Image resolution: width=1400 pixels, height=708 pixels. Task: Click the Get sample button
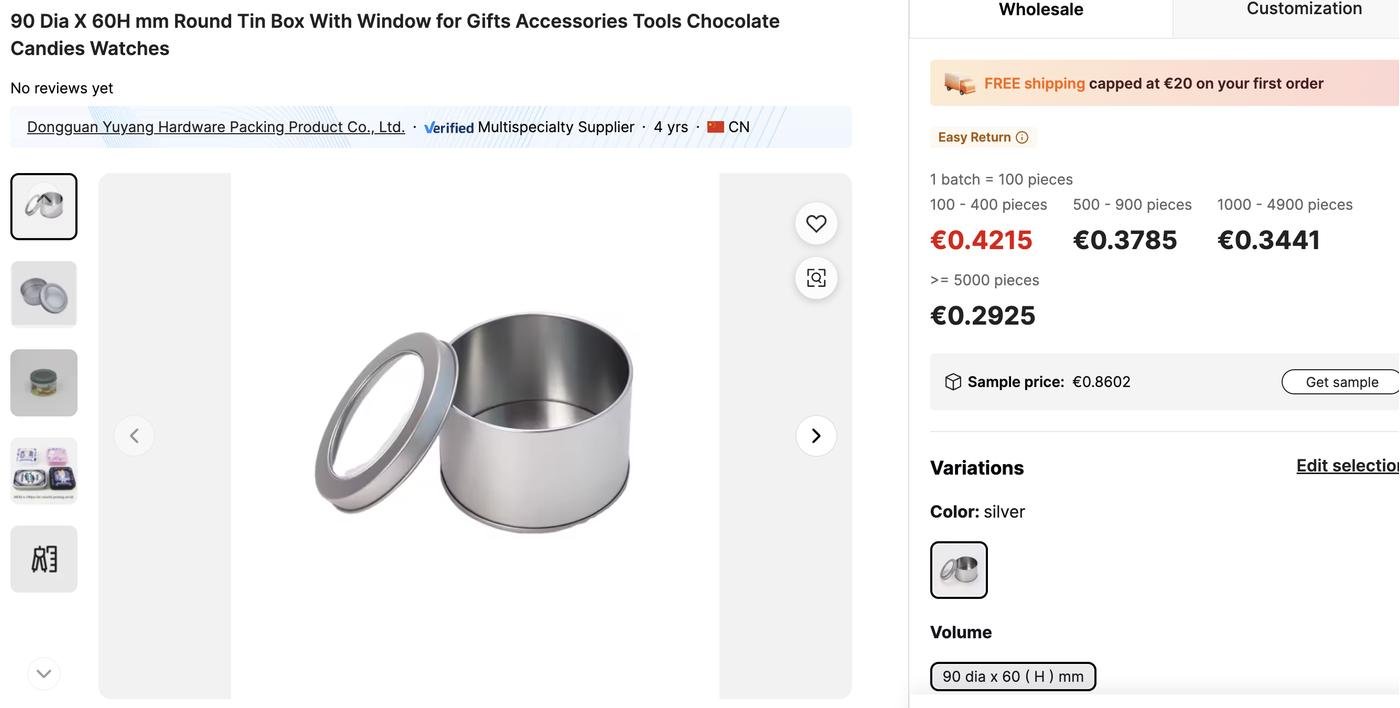(x=1341, y=382)
